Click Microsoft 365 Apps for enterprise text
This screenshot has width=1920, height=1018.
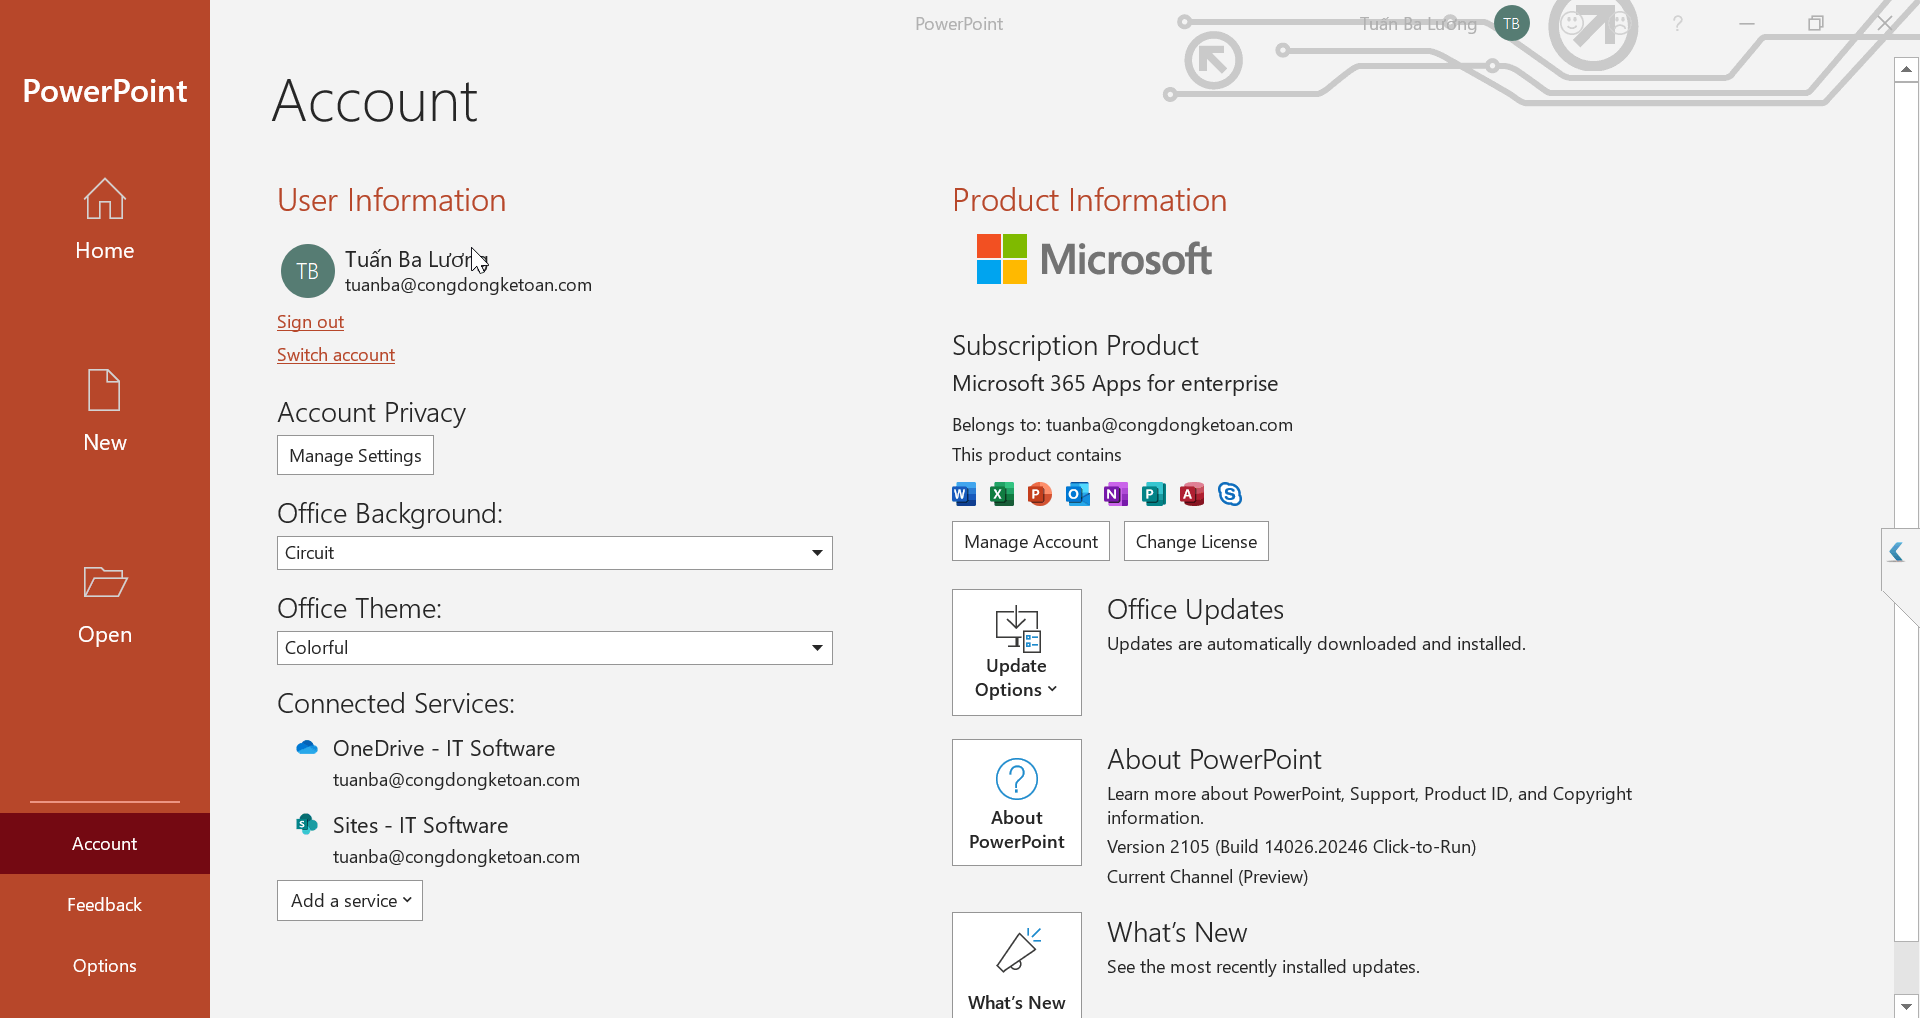click(1115, 384)
